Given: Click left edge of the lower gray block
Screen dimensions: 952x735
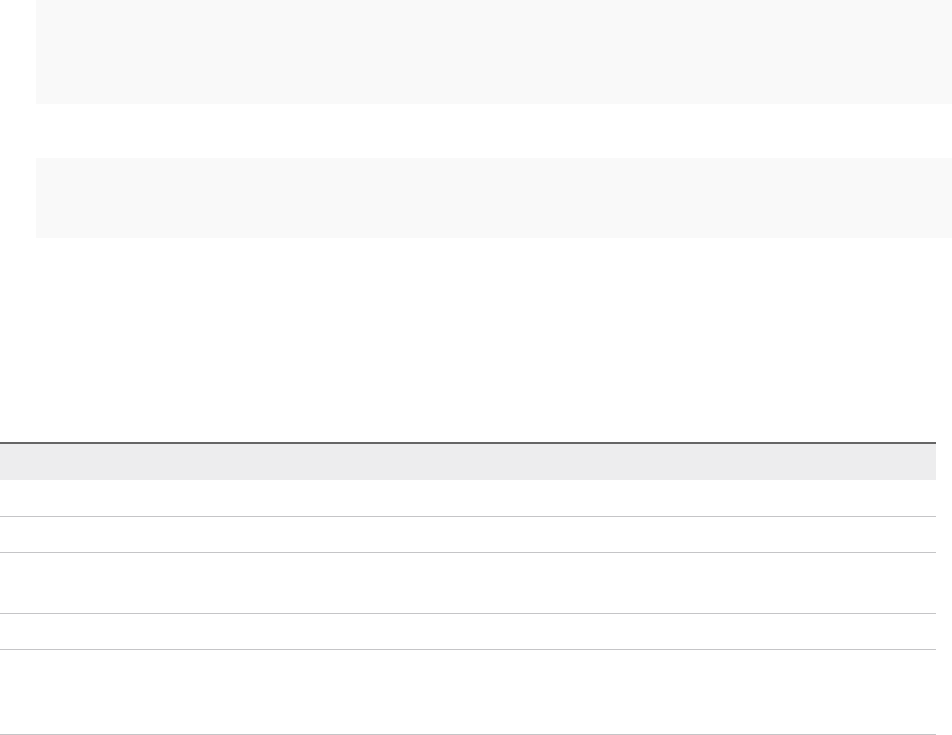Looking at the screenshot, I should (x=39, y=197).
